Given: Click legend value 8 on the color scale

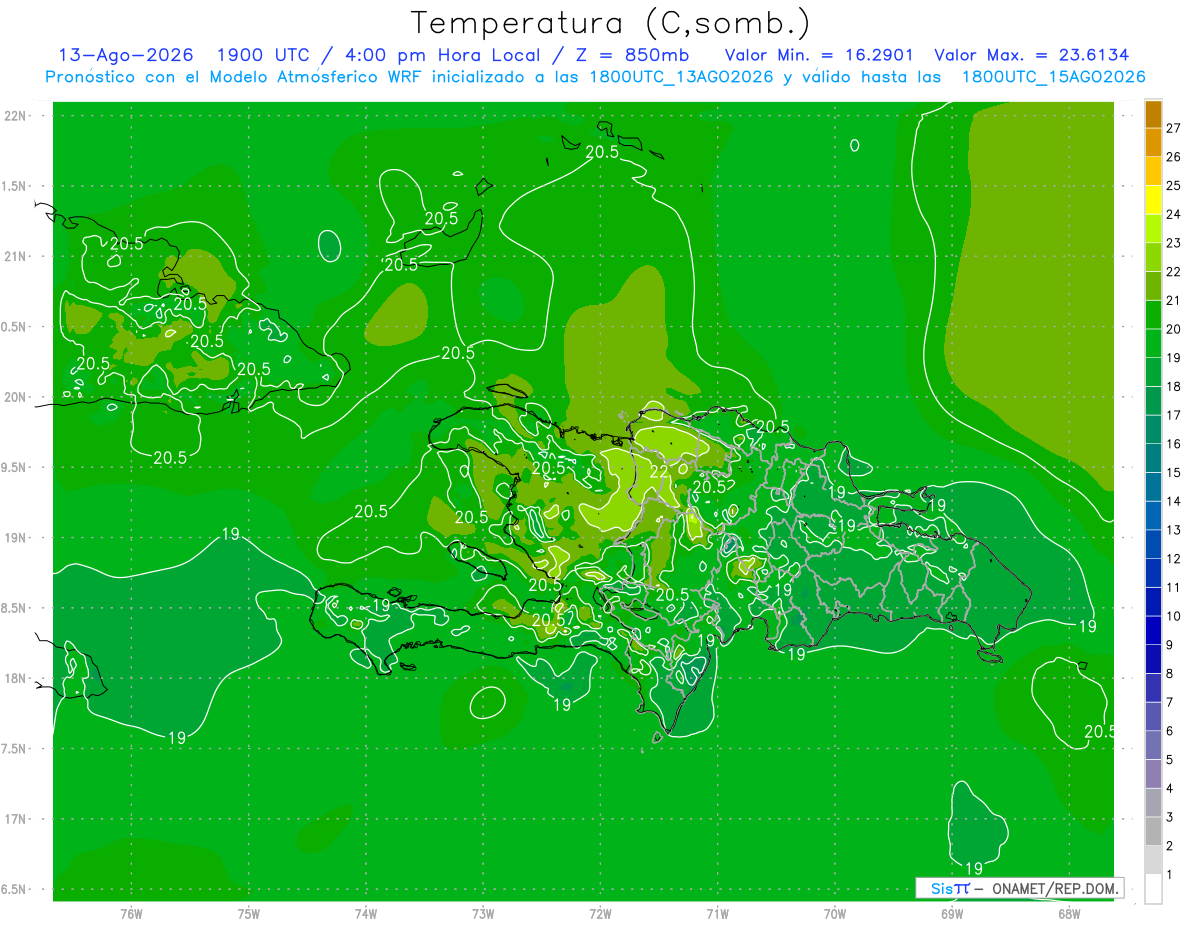Looking at the screenshot, I should (1170, 674).
